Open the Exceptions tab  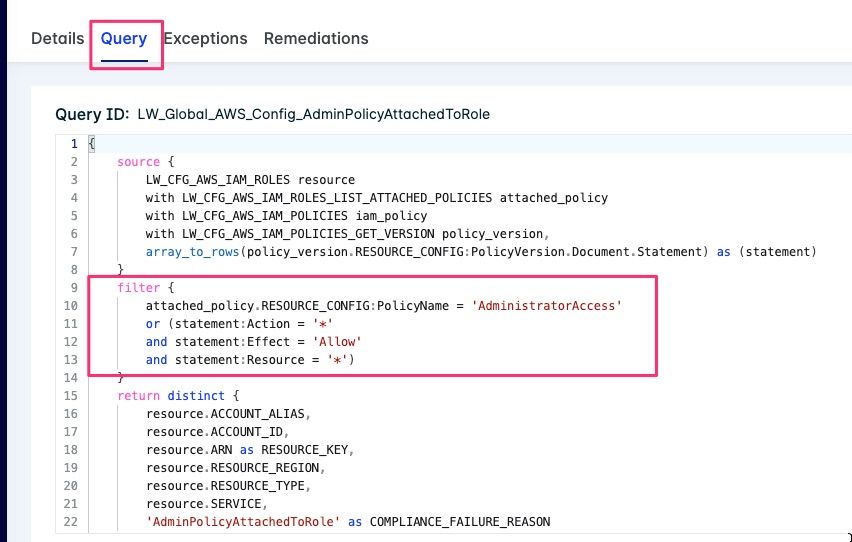205,39
